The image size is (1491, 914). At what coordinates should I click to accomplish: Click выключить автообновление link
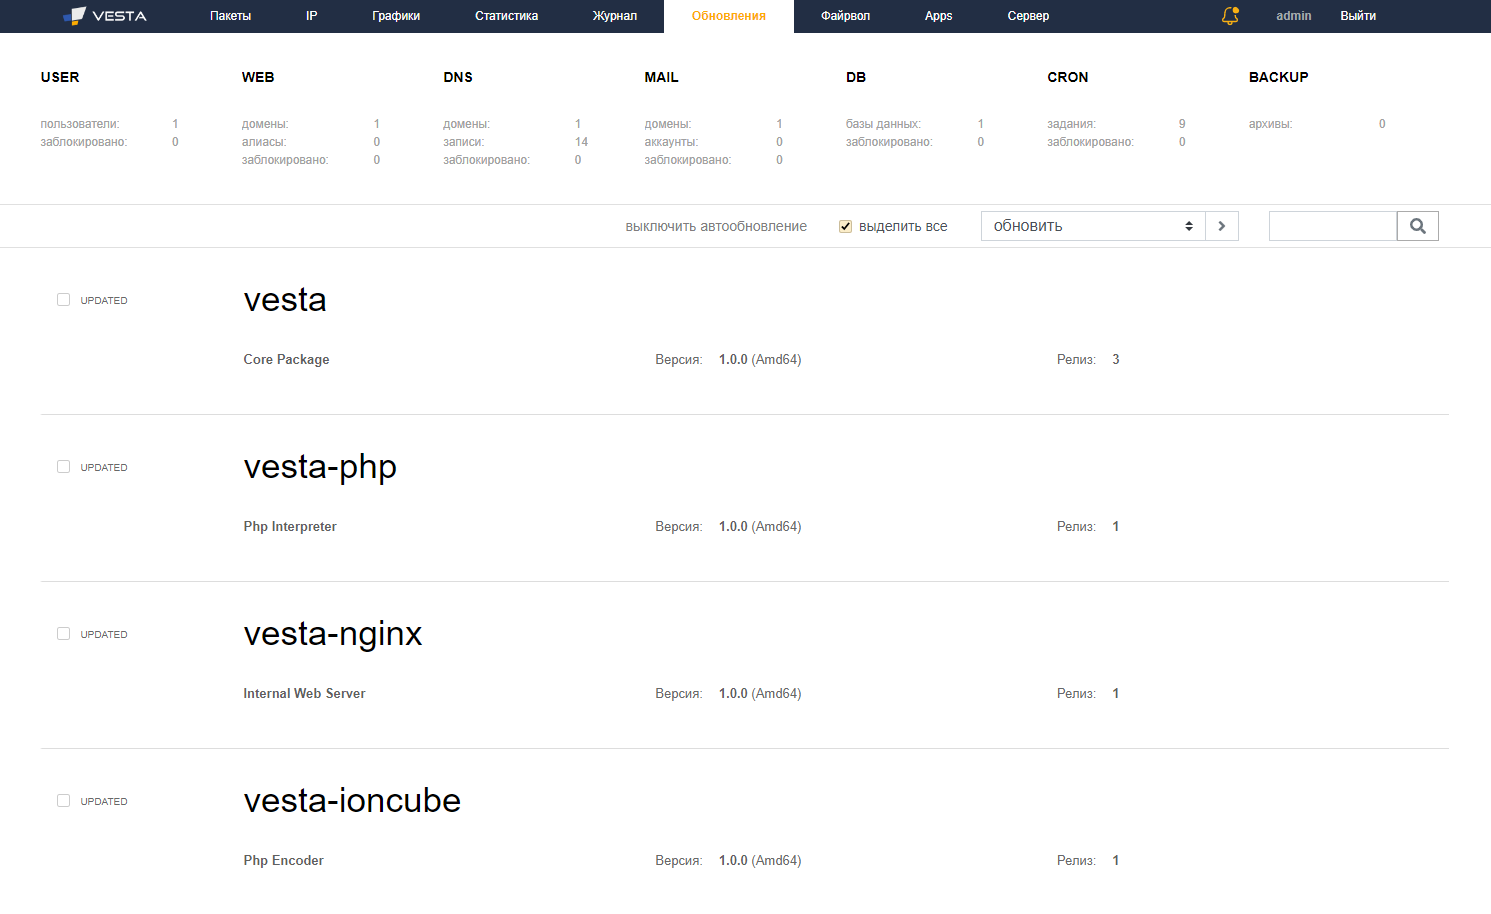716,226
